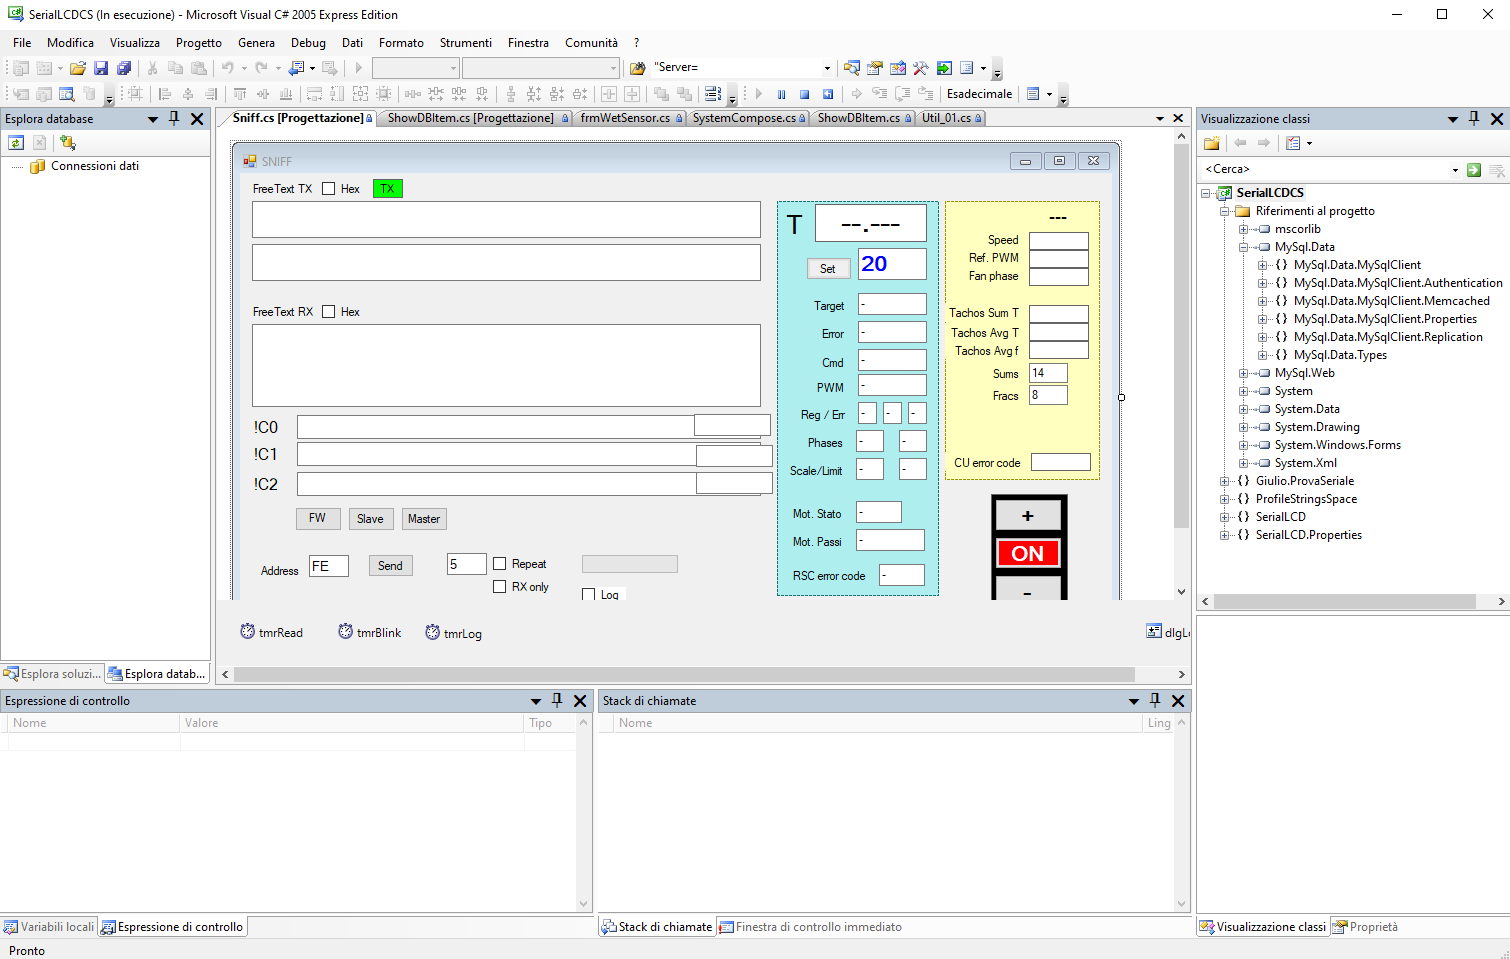Pause debugging with Break All icon

point(782,94)
